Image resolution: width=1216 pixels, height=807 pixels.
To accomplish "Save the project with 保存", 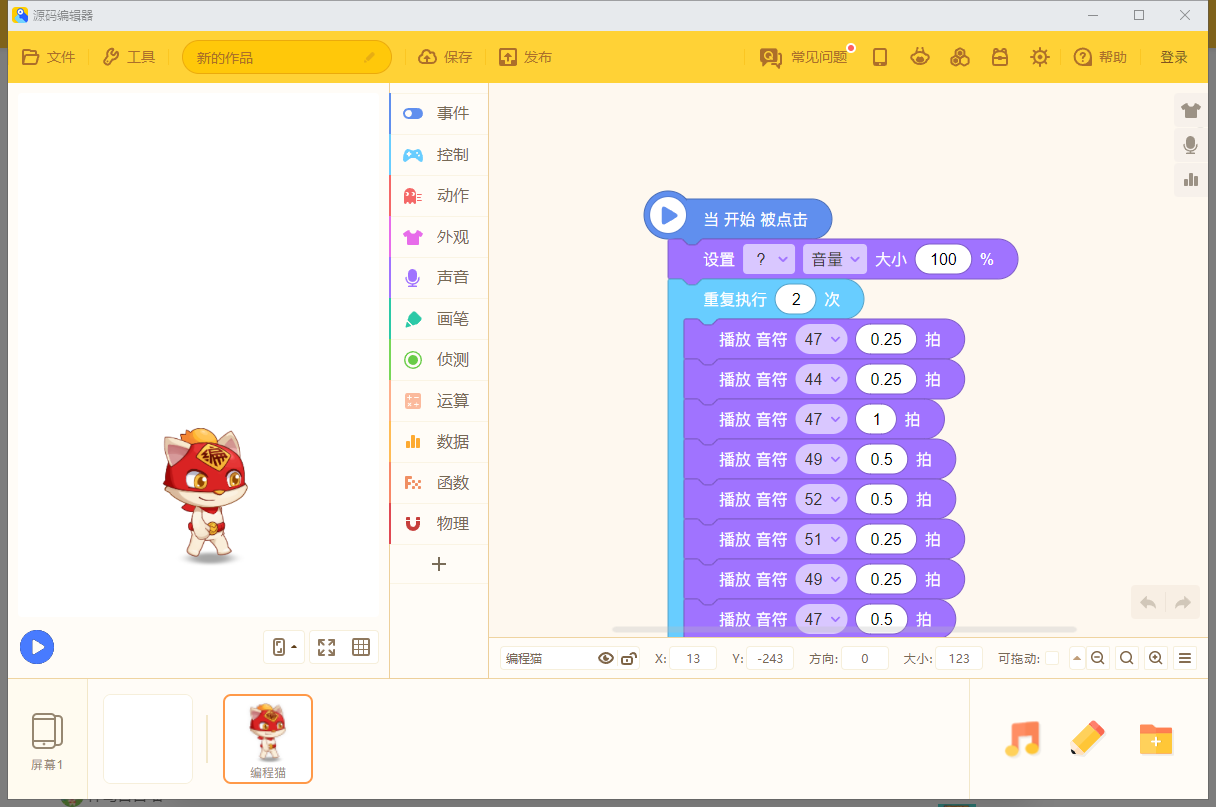I will coord(445,57).
